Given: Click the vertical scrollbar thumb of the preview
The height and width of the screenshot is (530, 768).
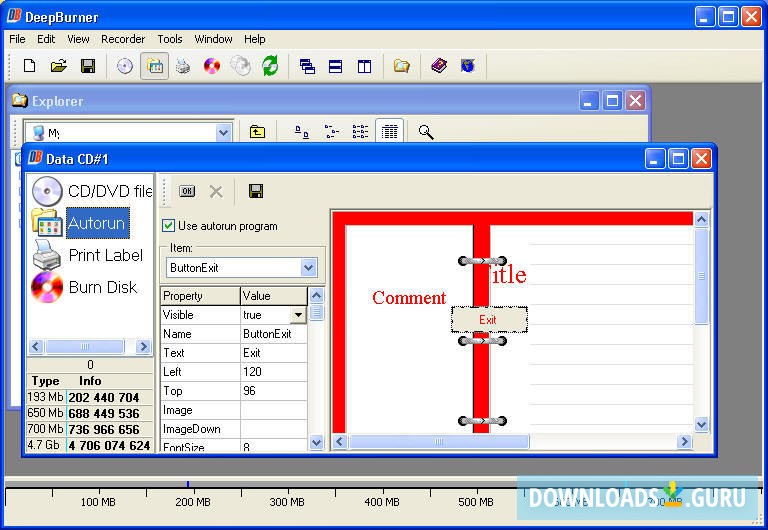Looking at the screenshot, I should pyautogui.click(x=701, y=276).
